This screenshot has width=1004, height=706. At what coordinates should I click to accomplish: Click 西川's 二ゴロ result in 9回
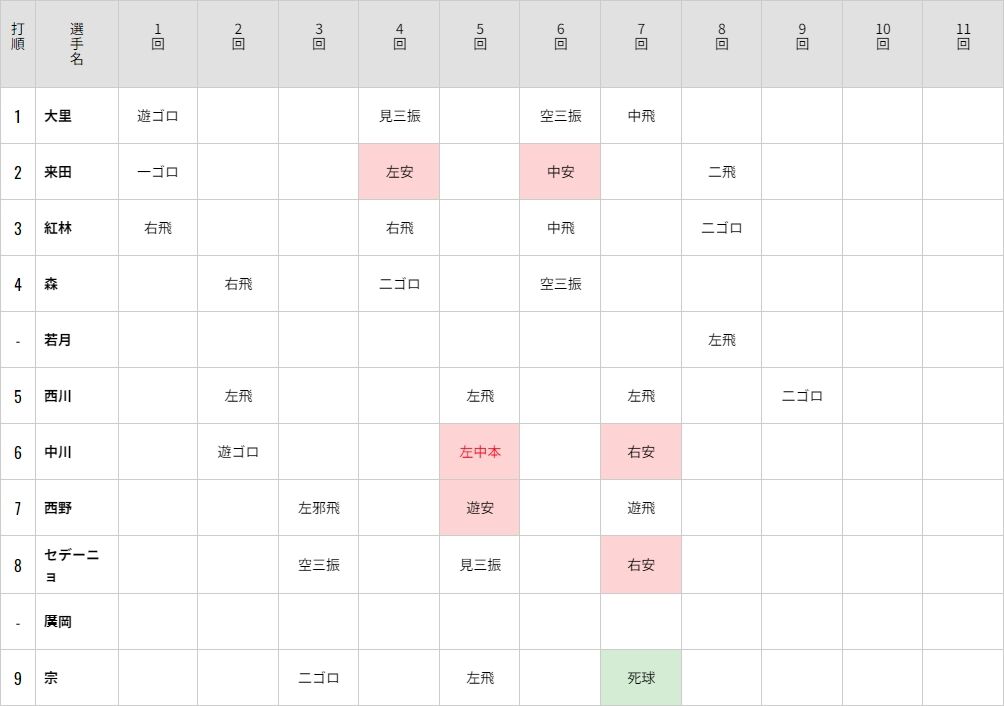point(802,396)
